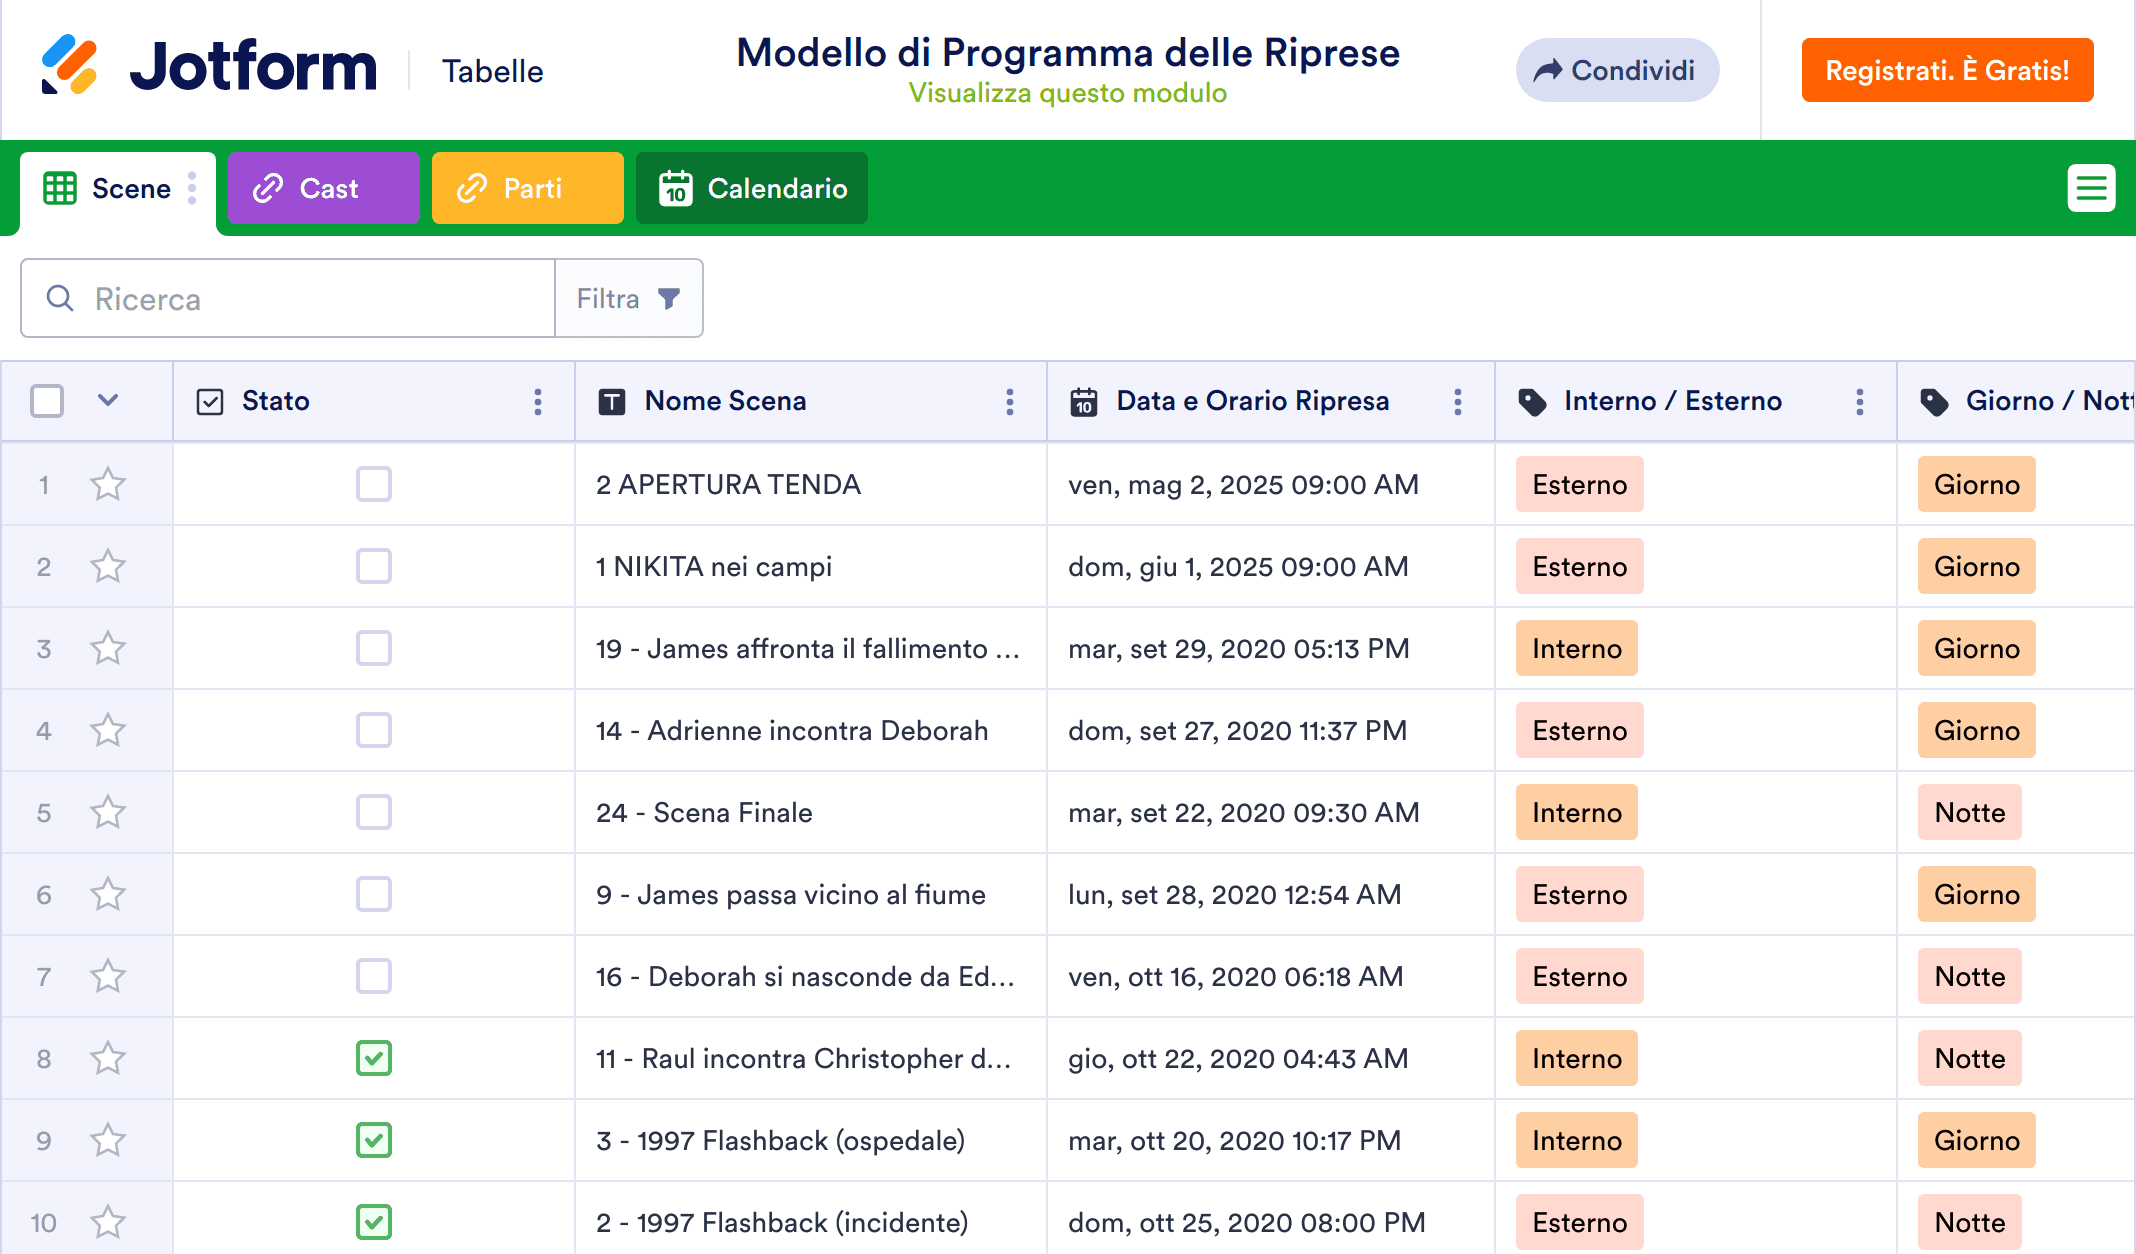Expand the select-all chevron dropdown

(108, 401)
